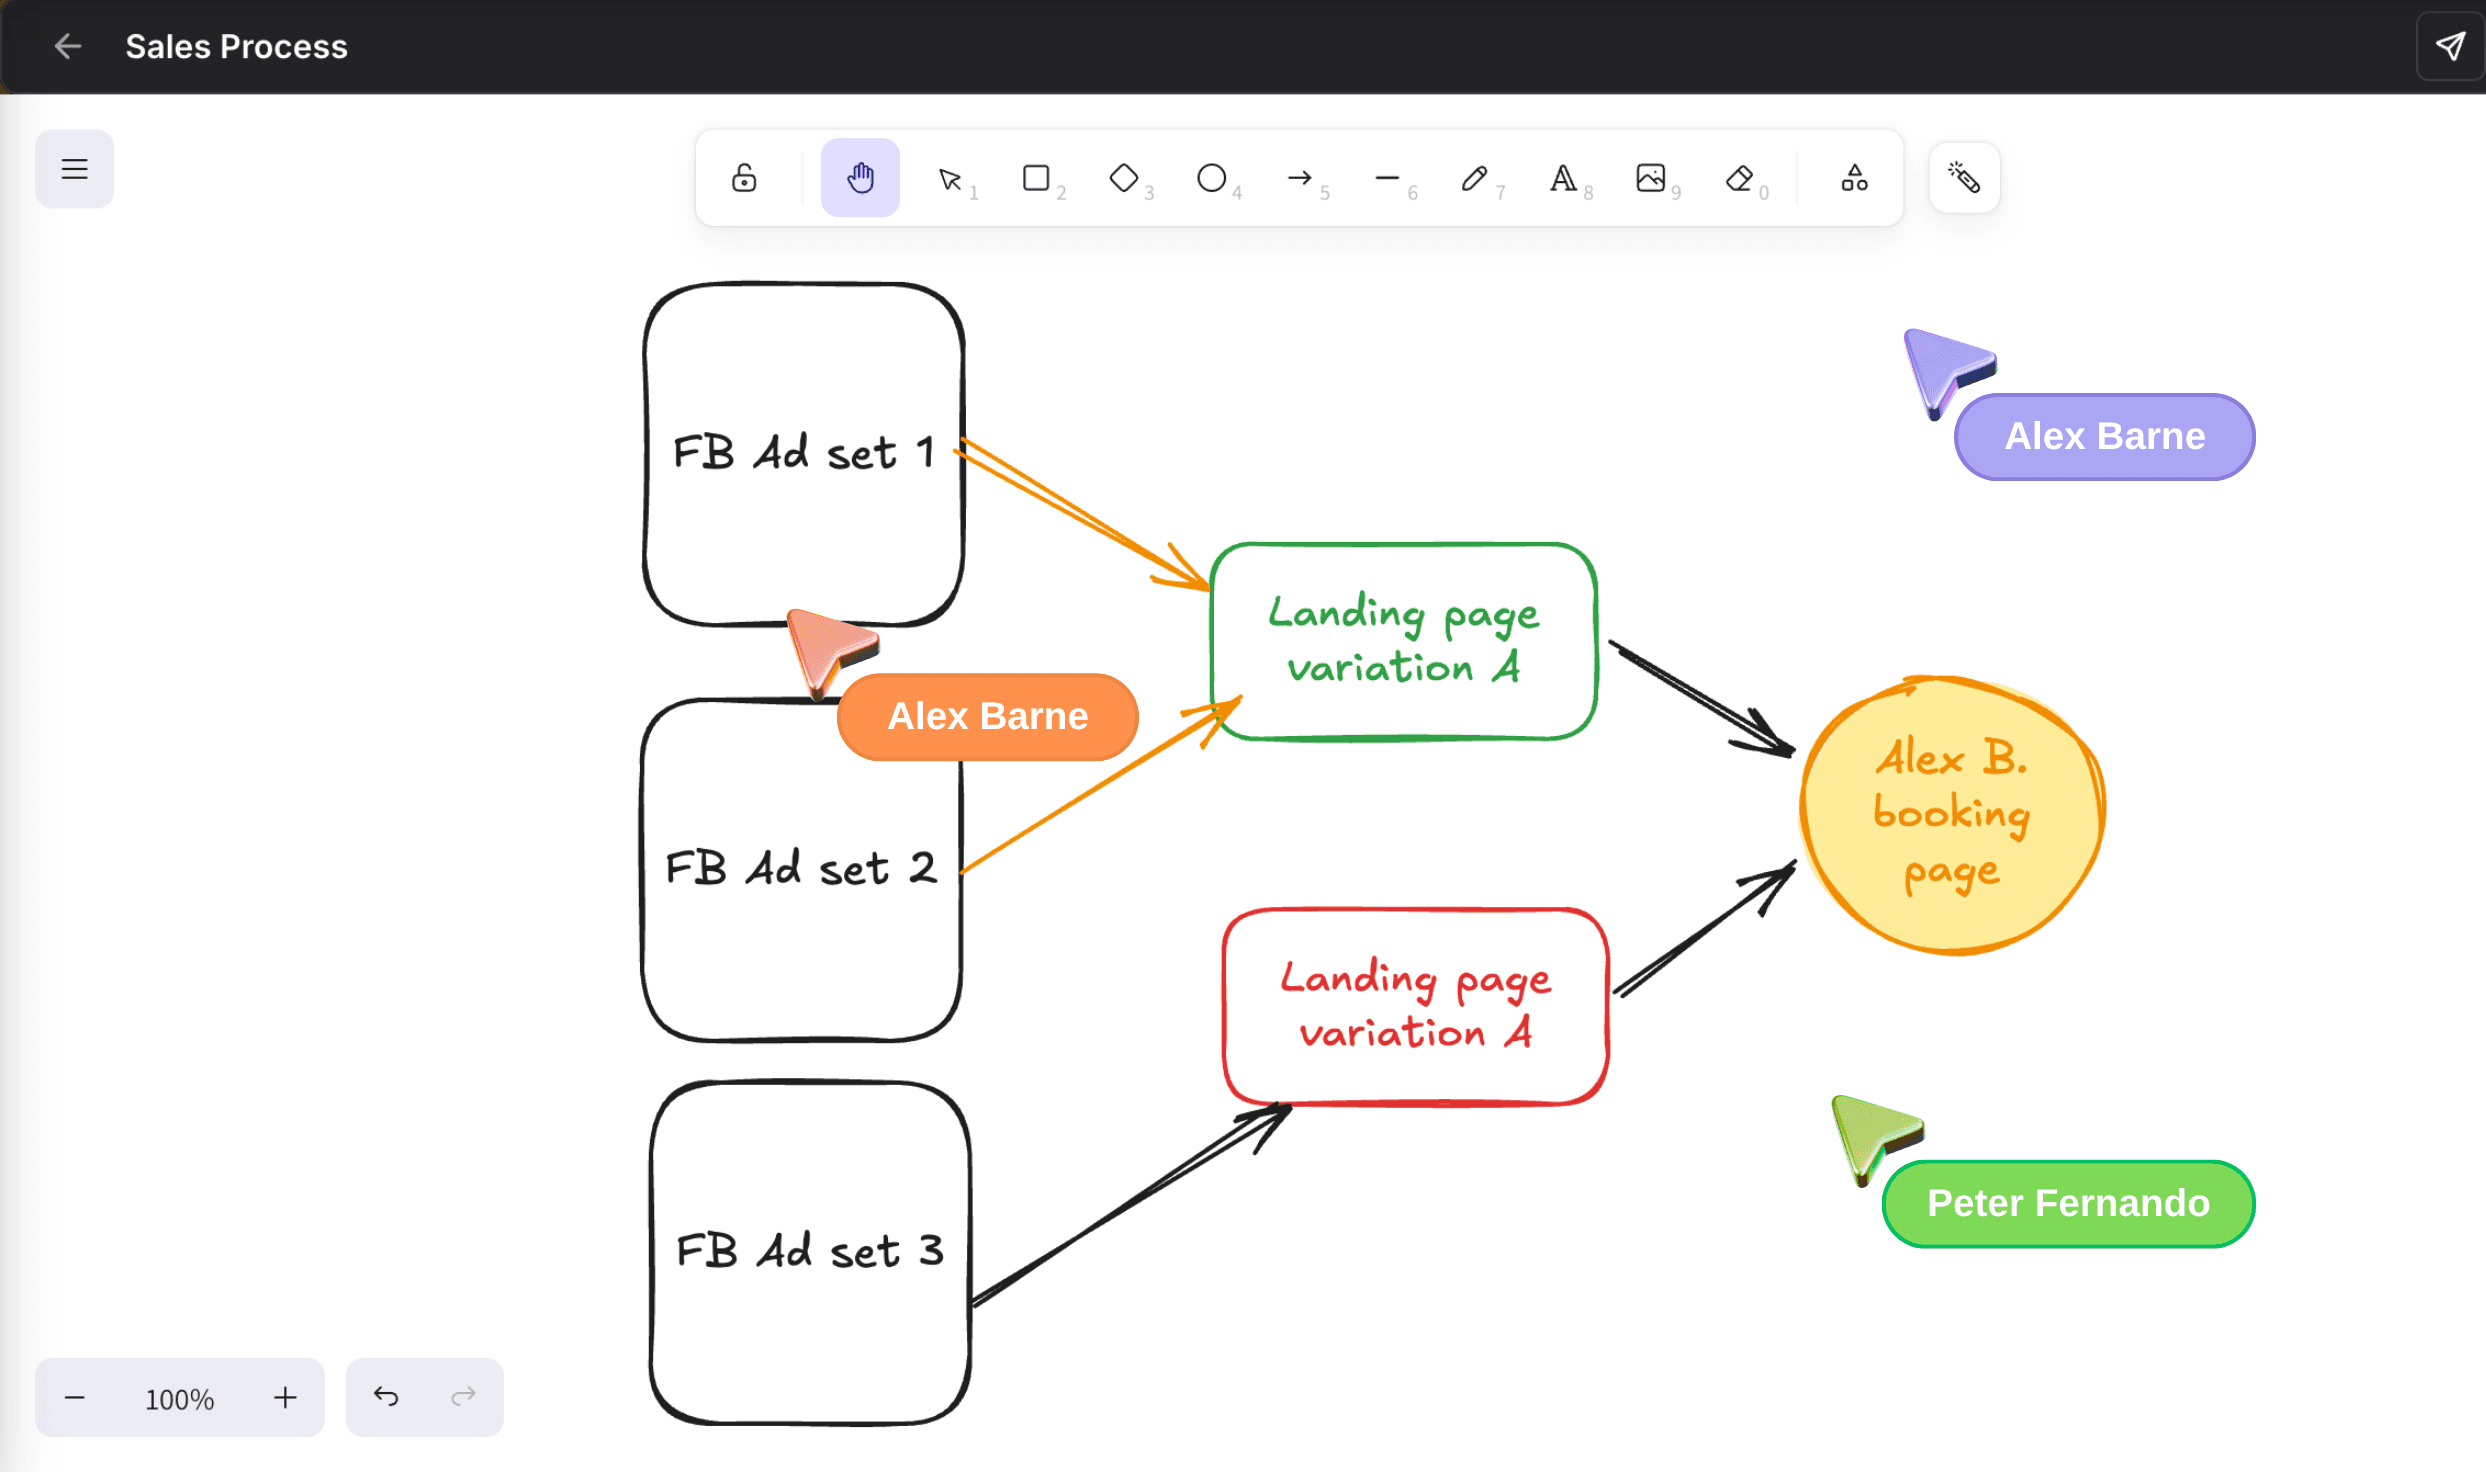The width and height of the screenshot is (2486, 1472).
Task: Undo the last canvas change
Action: click(x=388, y=1396)
